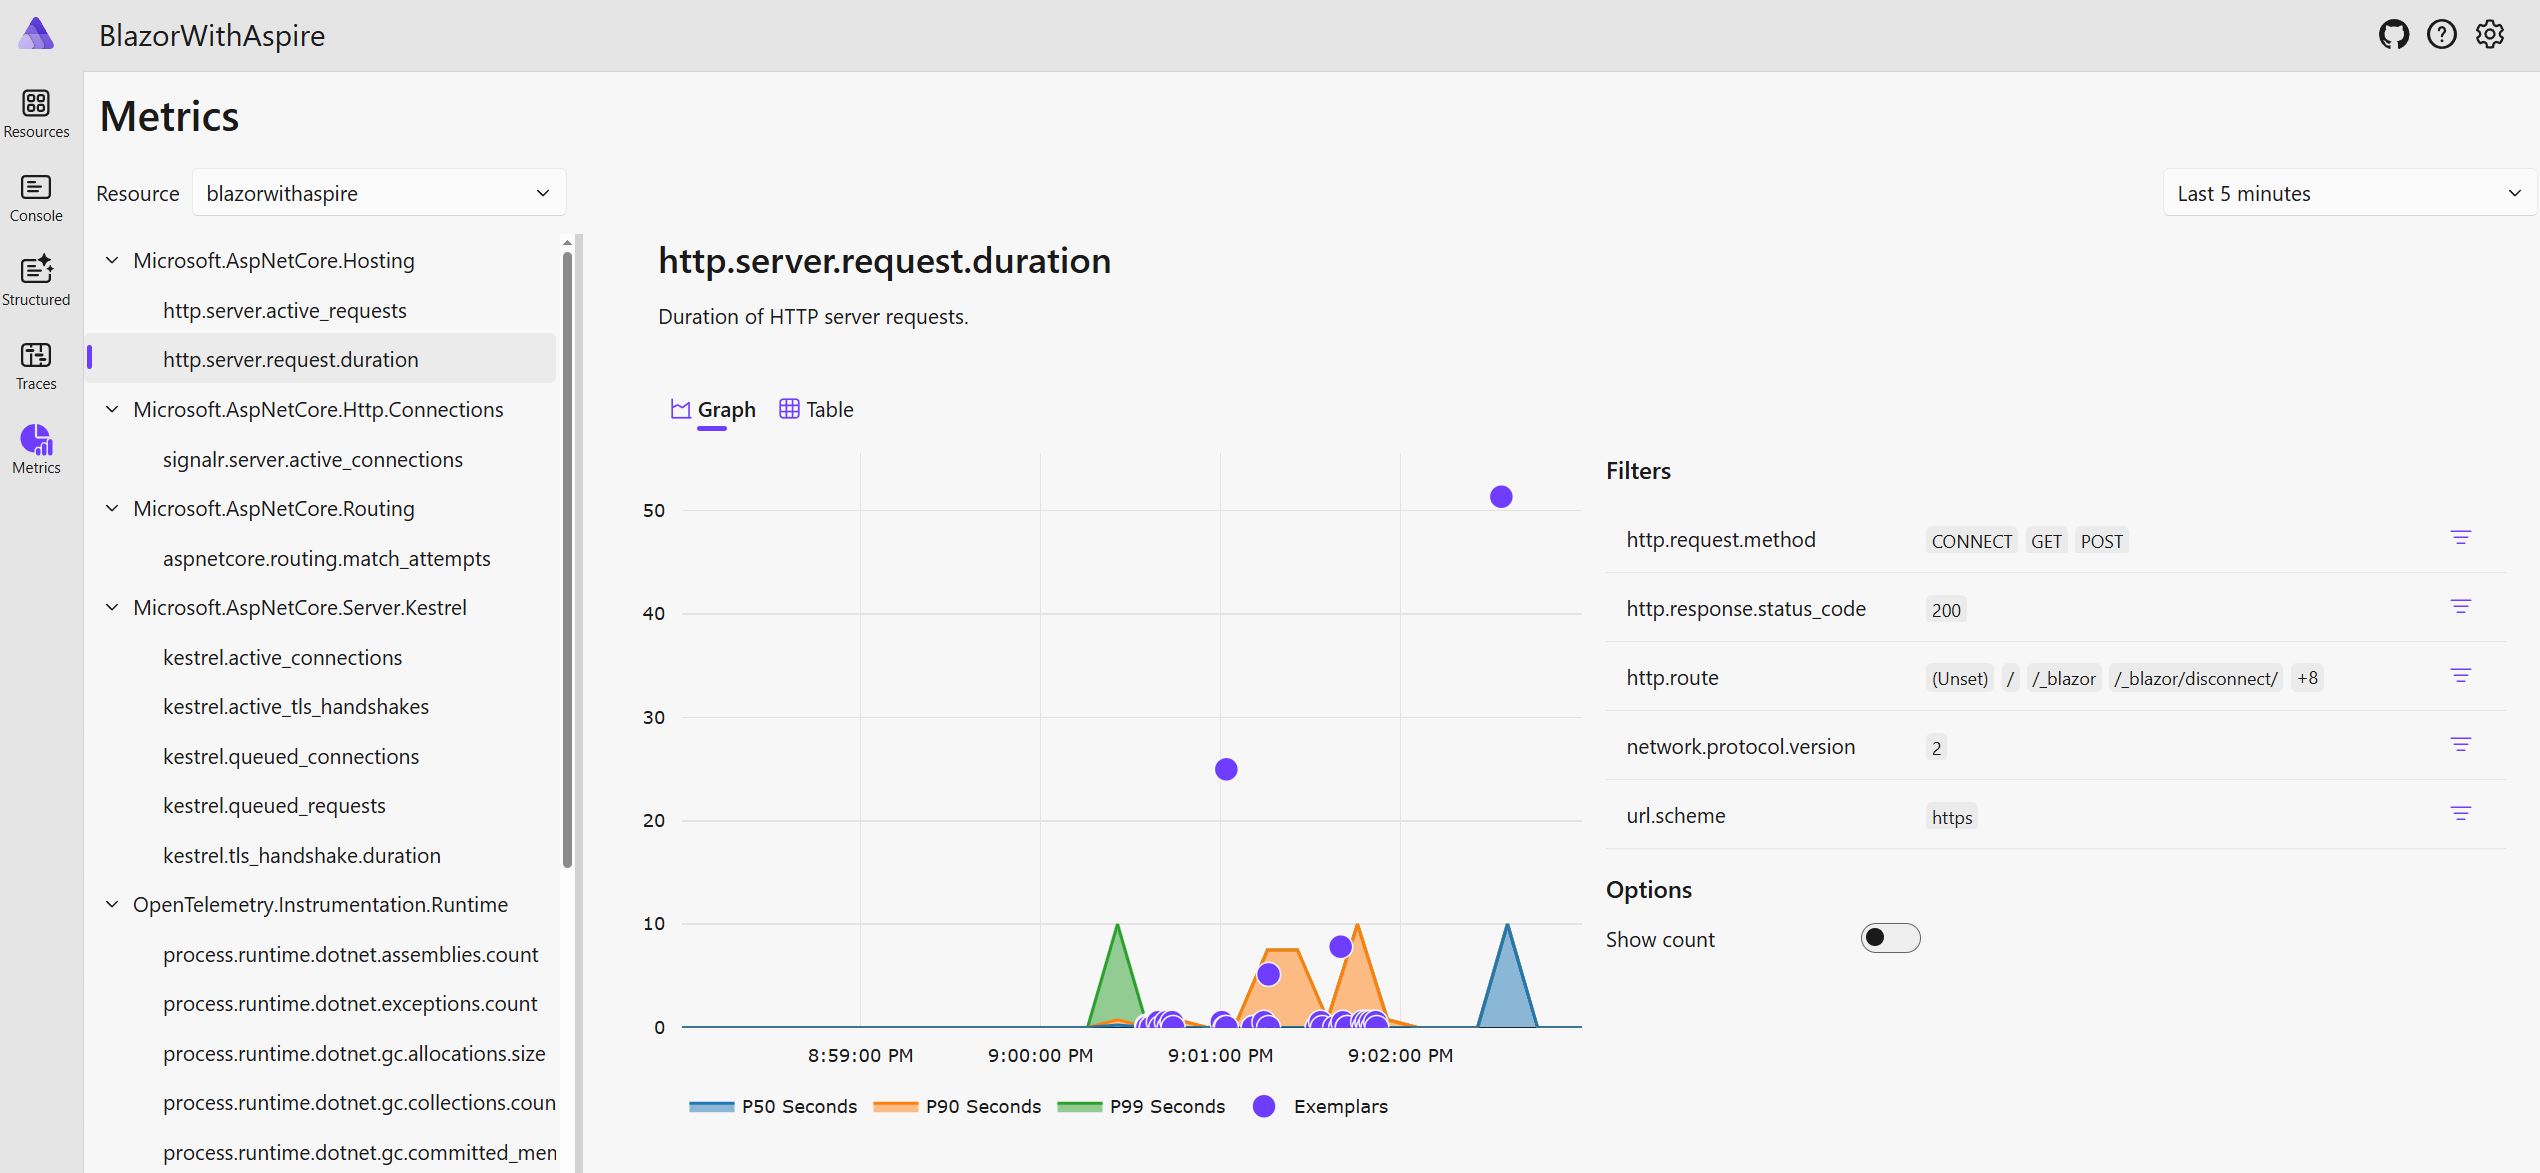Select kestrel.queued_connections metric
The height and width of the screenshot is (1173, 2540).
pos(291,756)
